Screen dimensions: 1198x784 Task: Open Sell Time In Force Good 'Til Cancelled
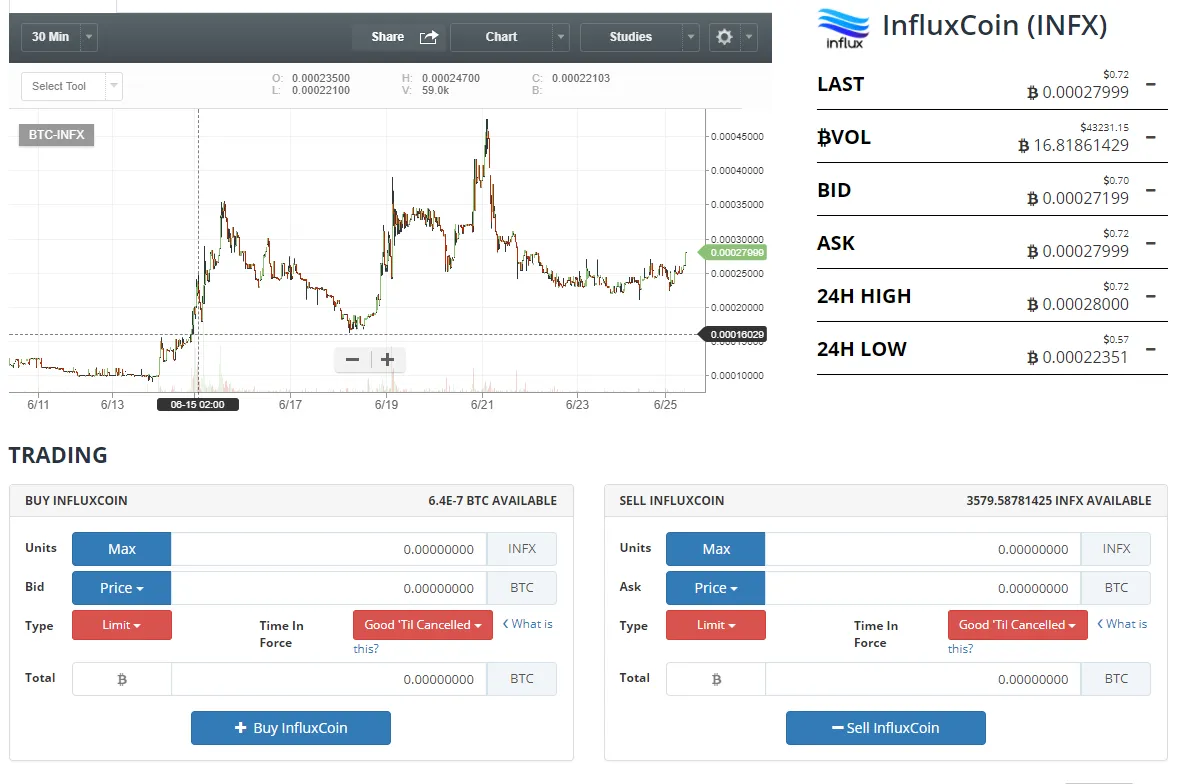coord(1018,625)
